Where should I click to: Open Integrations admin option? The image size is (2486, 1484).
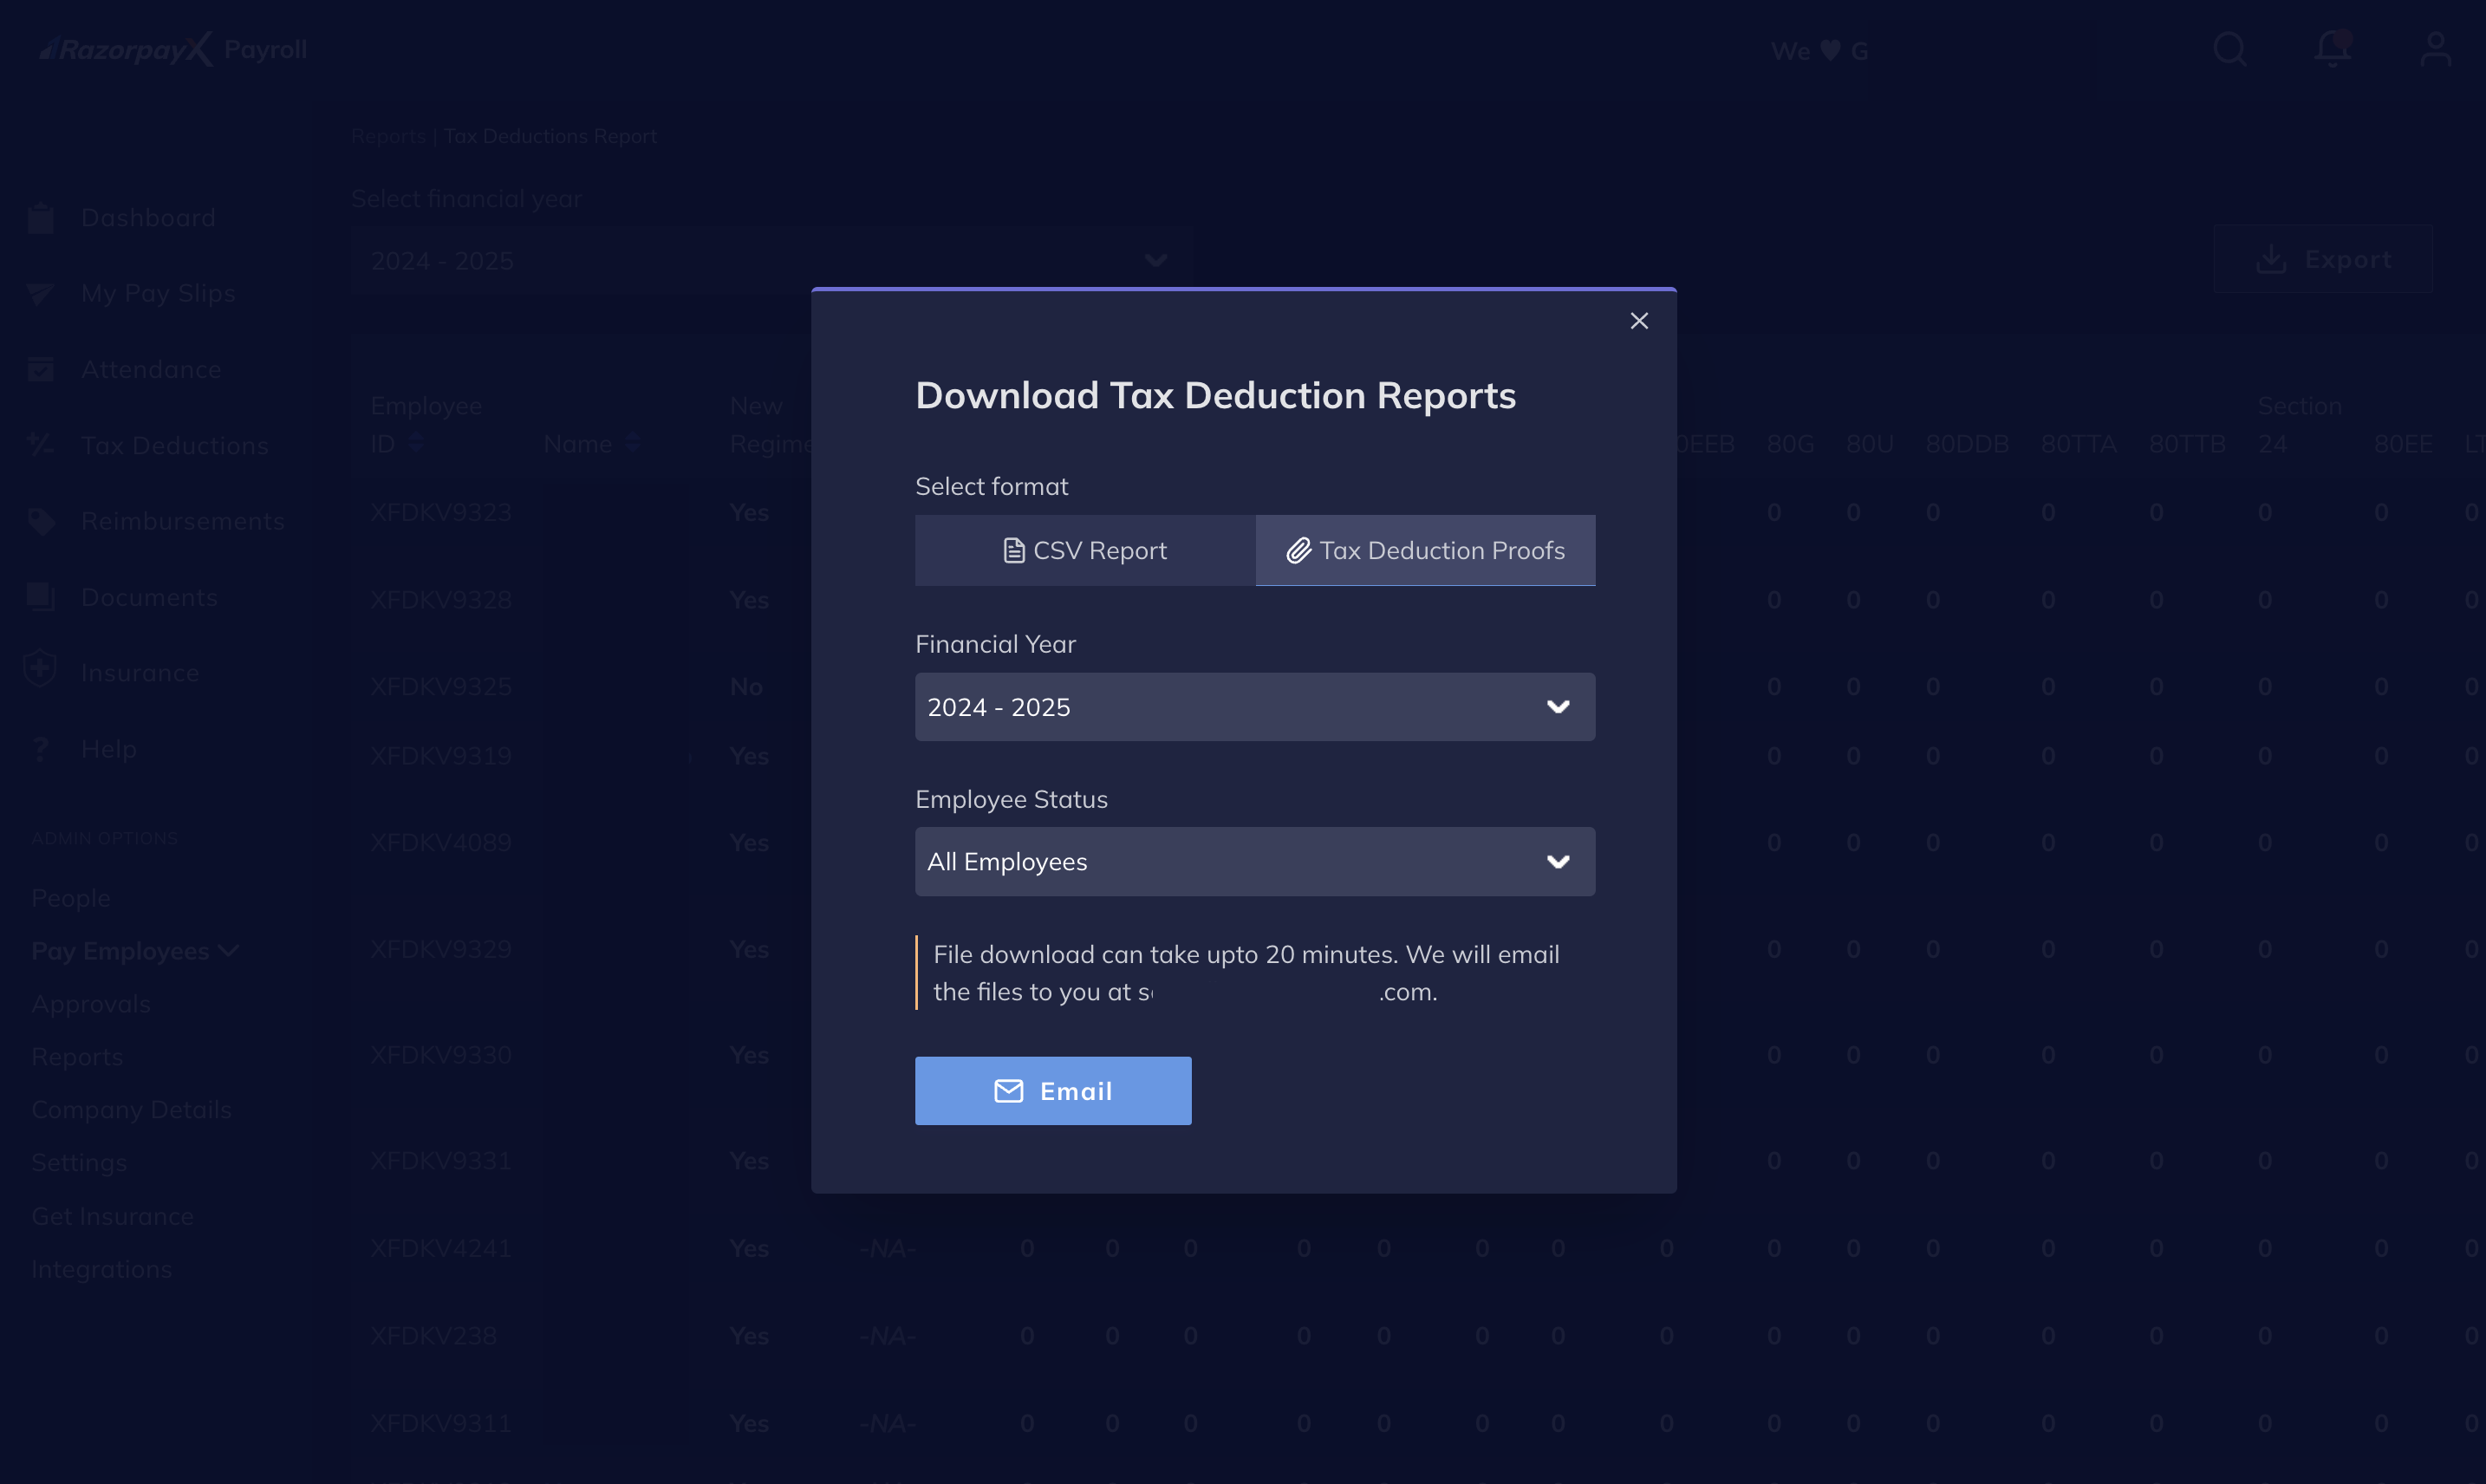pyautogui.click(x=101, y=1269)
